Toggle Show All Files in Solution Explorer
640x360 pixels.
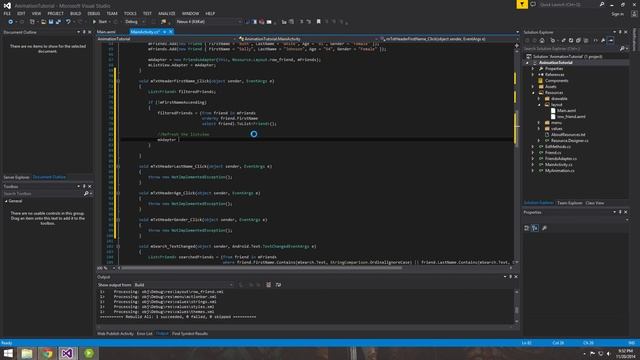pos(586,40)
